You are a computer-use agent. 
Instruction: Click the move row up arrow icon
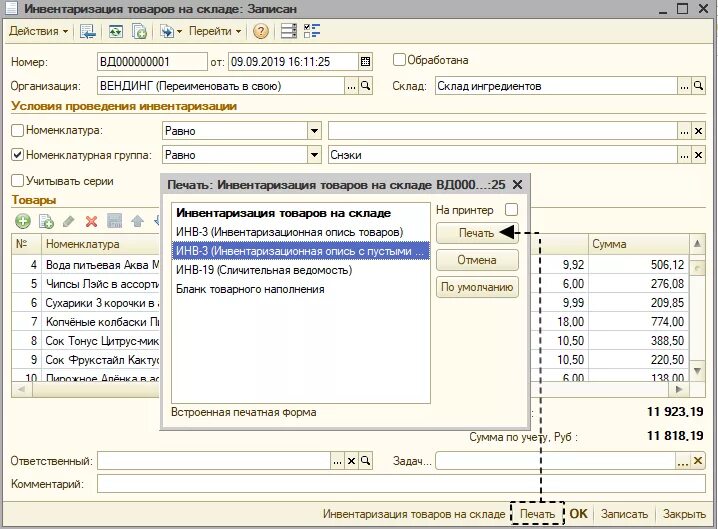[x=137, y=222]
